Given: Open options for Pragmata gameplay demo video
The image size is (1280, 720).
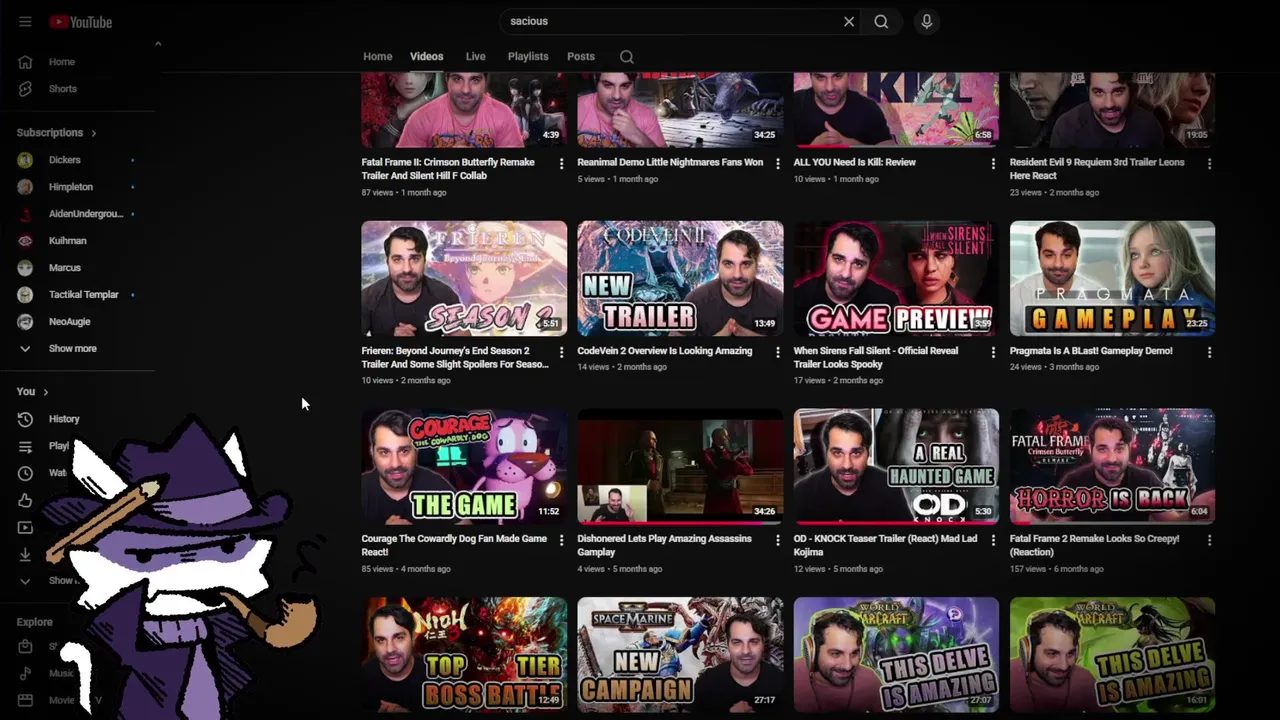Looking at the screenshot, I should coord(1209,352).
